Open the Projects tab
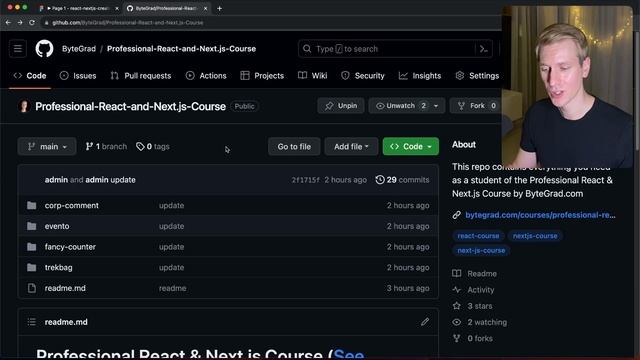640x360 pixels. click(262, 76)
